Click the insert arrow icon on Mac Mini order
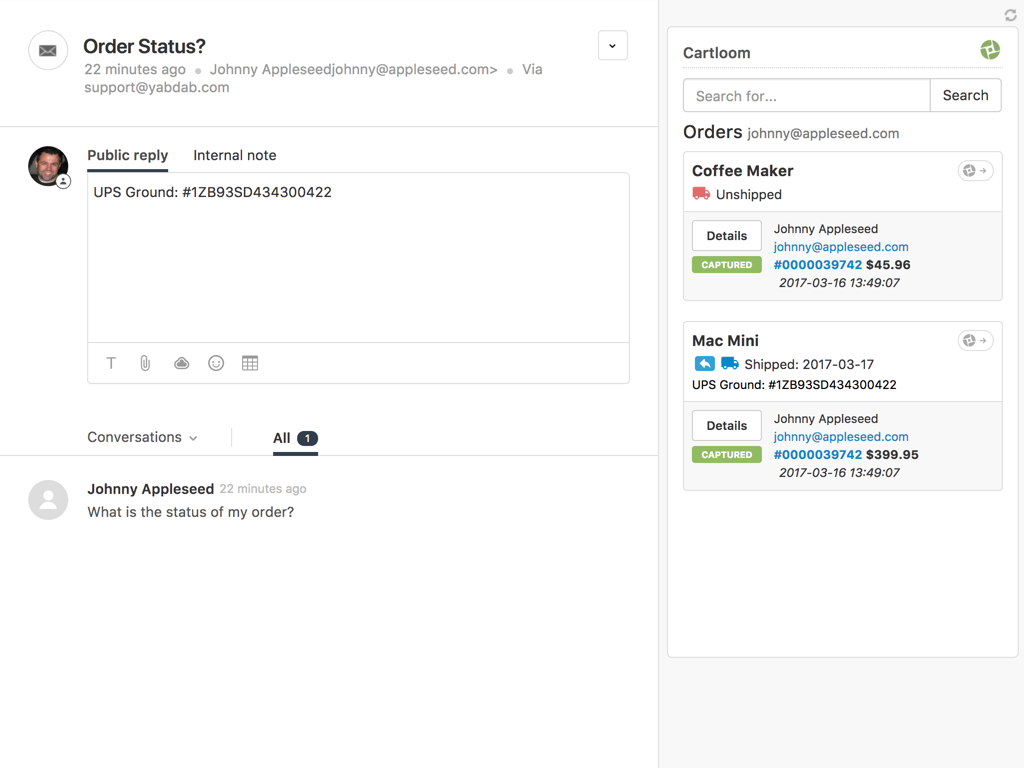The image size is (1024, 768). pyautogui.click(x=975, y=341)
